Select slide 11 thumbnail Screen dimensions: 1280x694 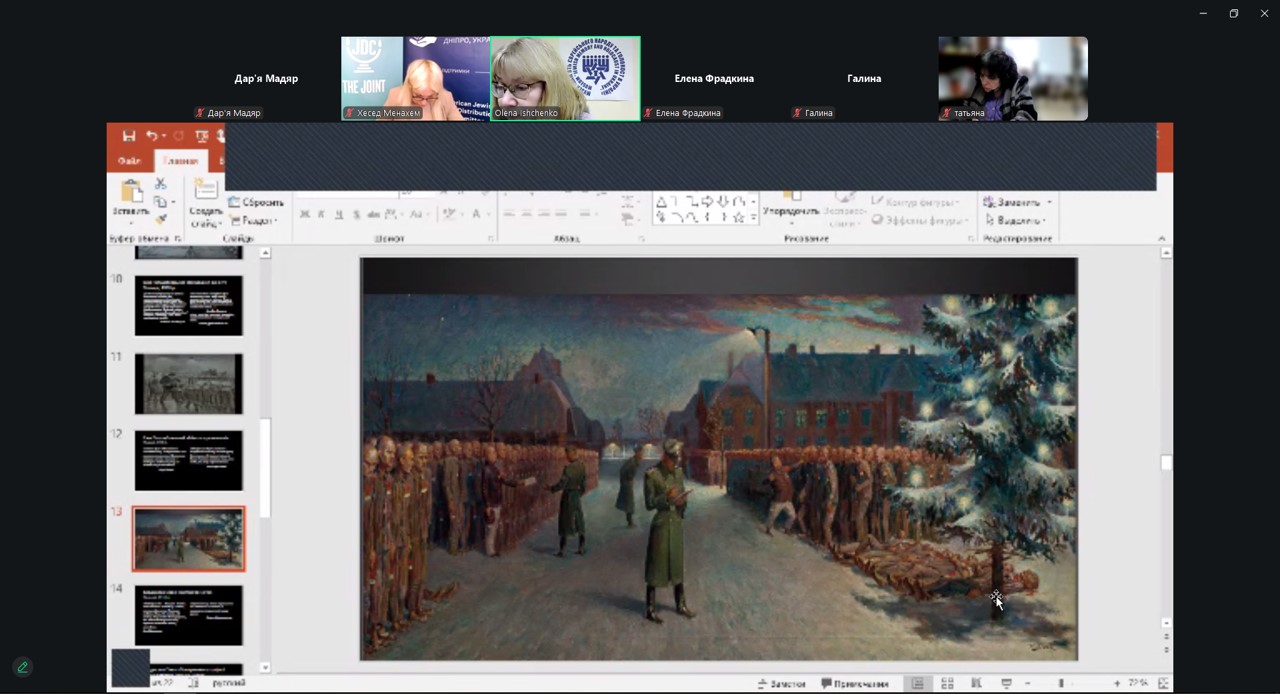[x=188, y=384]
